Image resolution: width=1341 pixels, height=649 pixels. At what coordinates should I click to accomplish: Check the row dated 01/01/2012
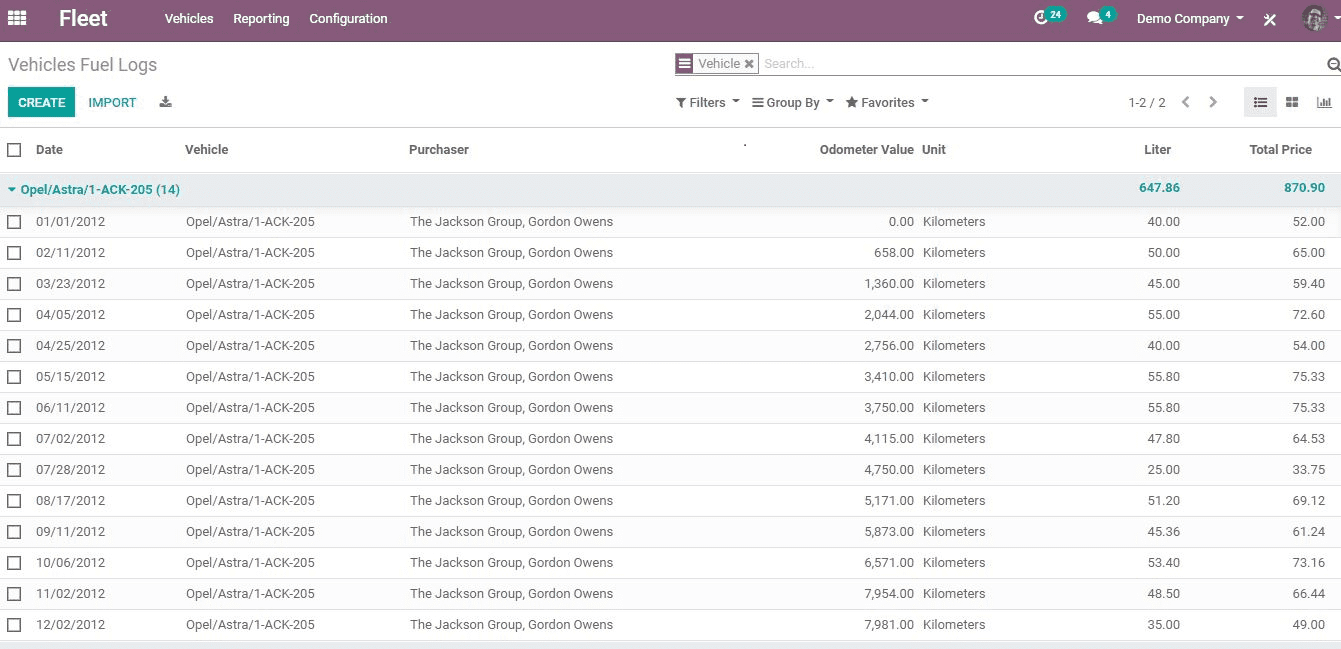coord(14,222)
